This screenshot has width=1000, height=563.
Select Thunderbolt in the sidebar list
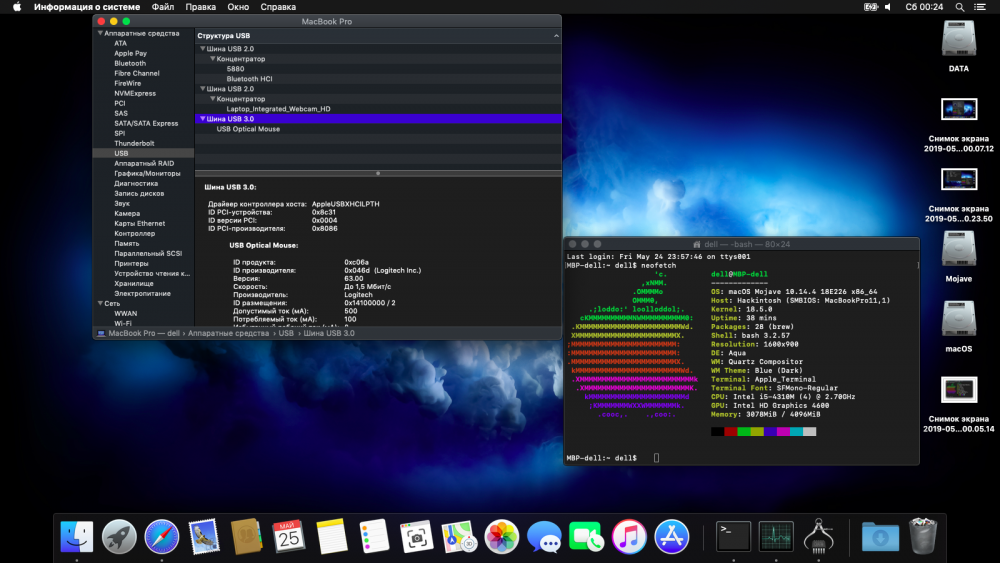[134, 143]
